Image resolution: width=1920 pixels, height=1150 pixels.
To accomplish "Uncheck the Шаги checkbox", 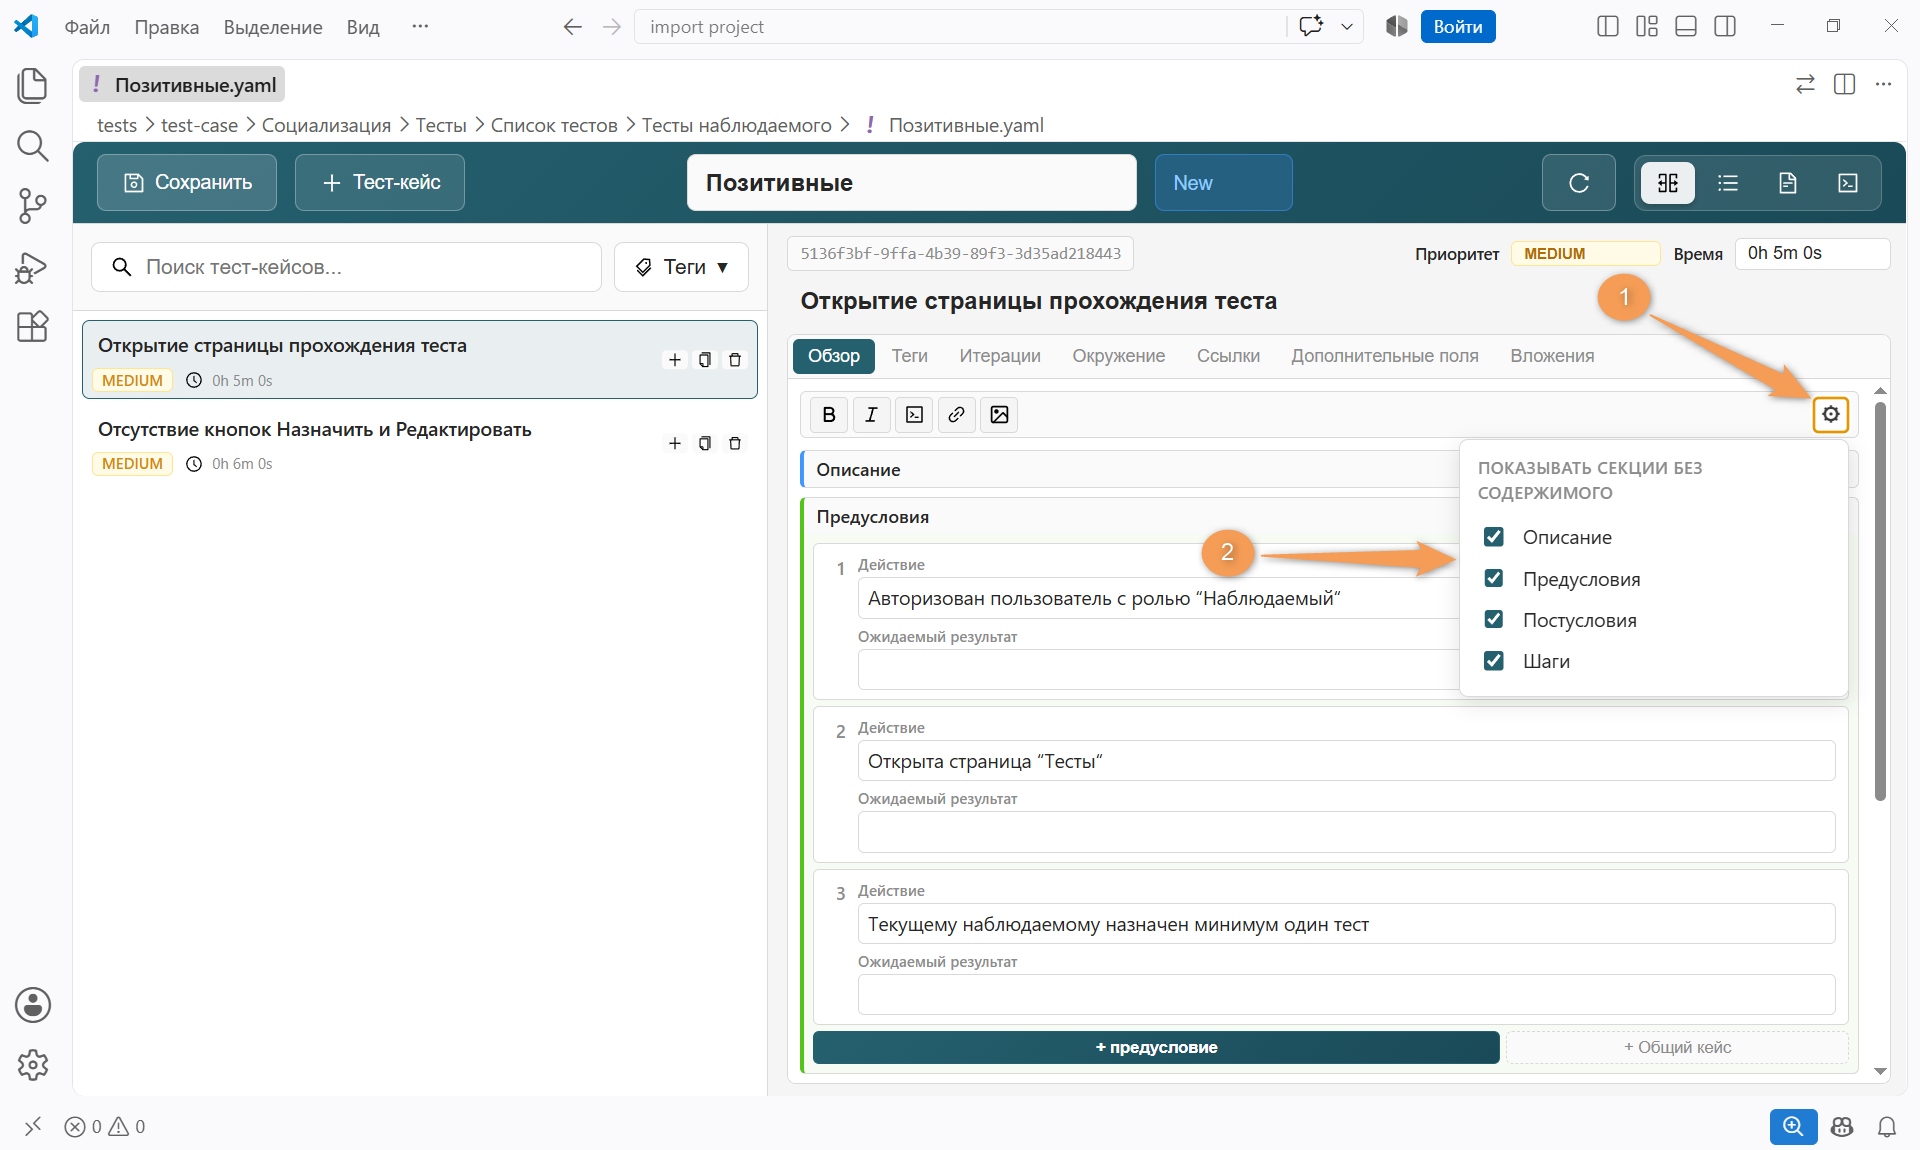I will pos(1494,660).
